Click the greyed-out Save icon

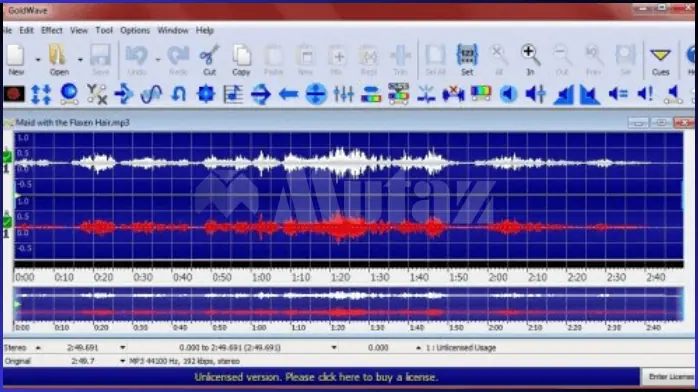coord(100,60)
